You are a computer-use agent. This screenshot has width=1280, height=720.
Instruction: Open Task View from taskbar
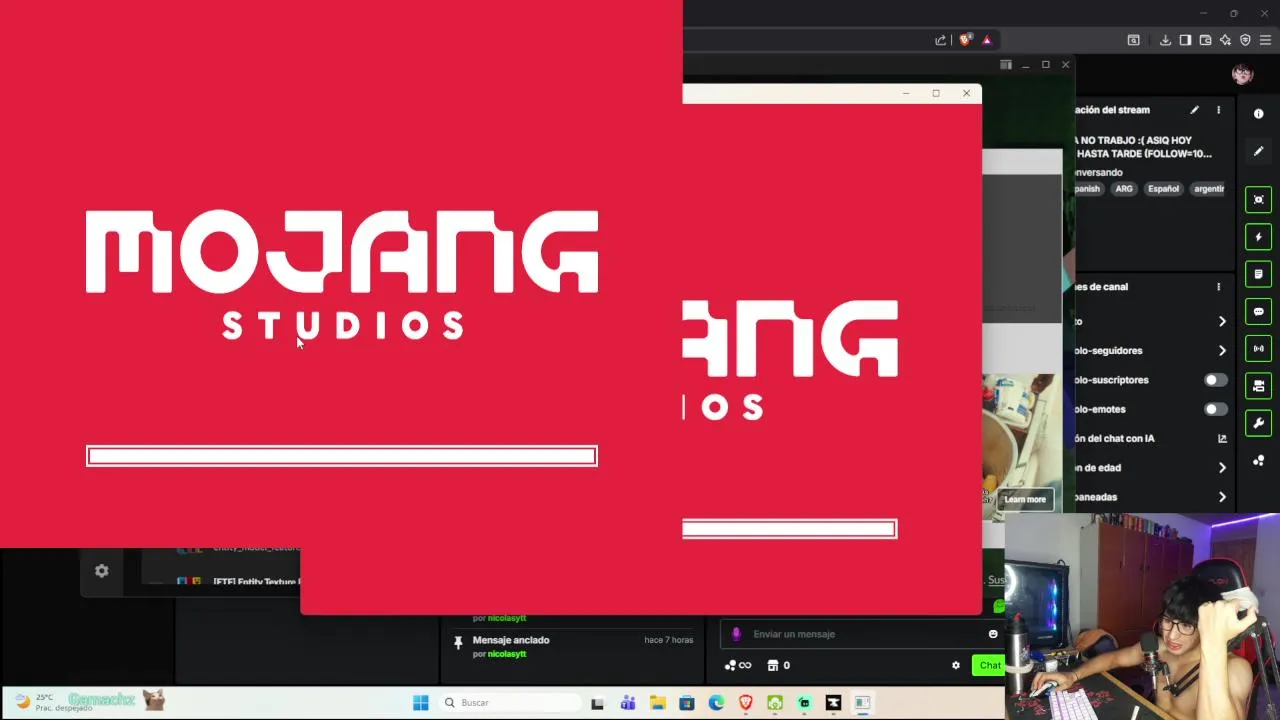[598, 703]
